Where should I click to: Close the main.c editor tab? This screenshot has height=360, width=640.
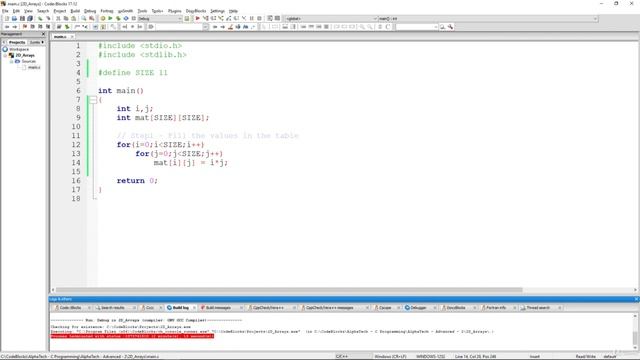point(72,37)
